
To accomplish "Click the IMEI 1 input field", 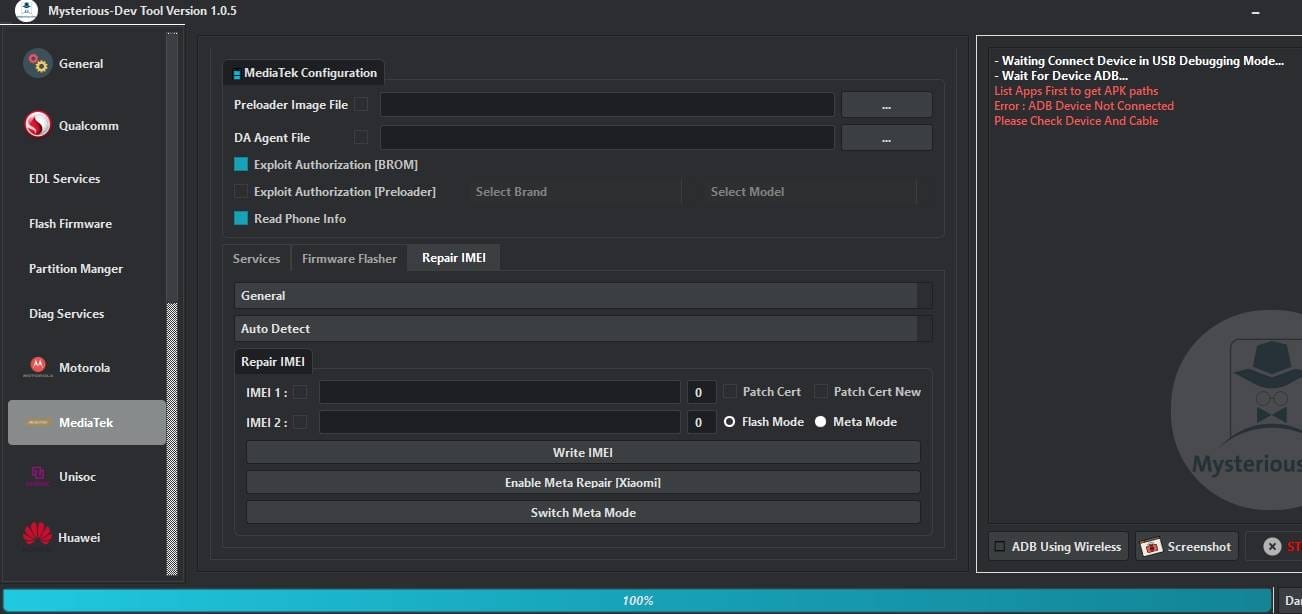I will (x=498, y=391).
